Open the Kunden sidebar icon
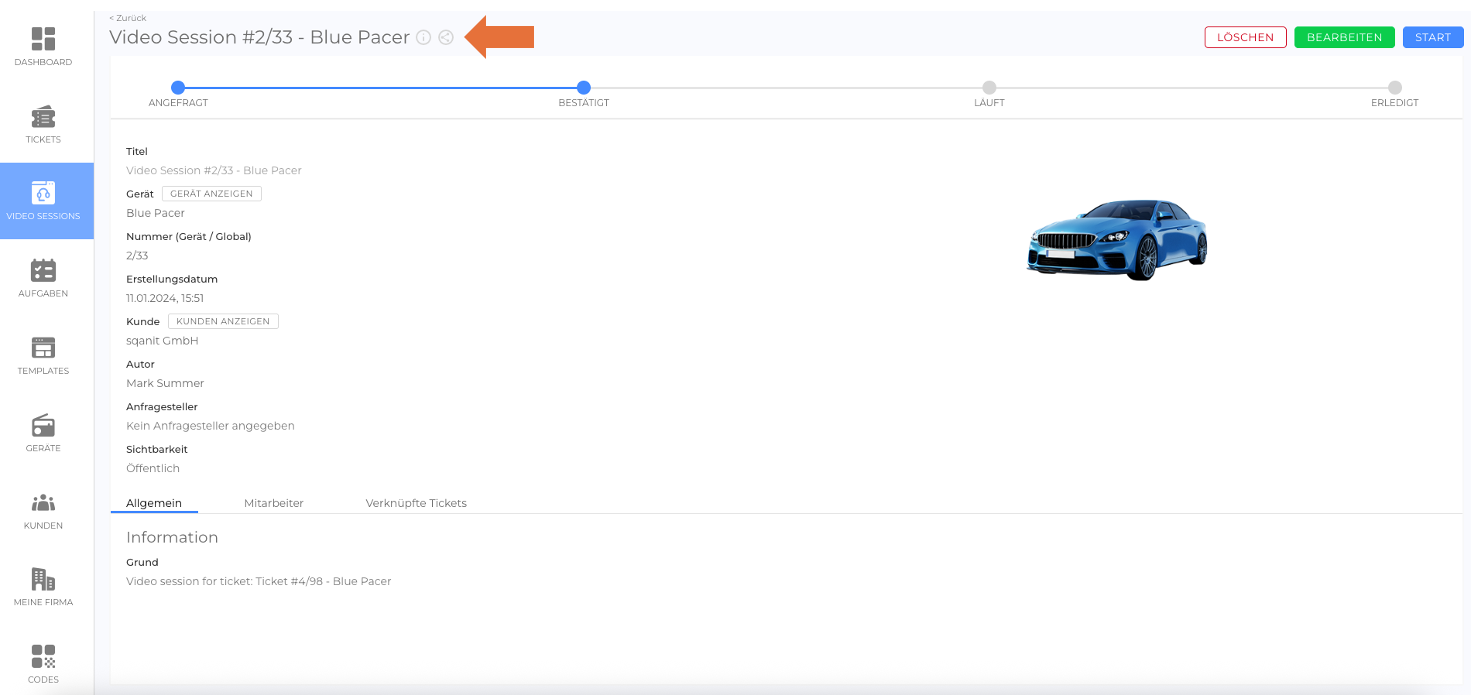1472x695 pixels. coord(43,503)
